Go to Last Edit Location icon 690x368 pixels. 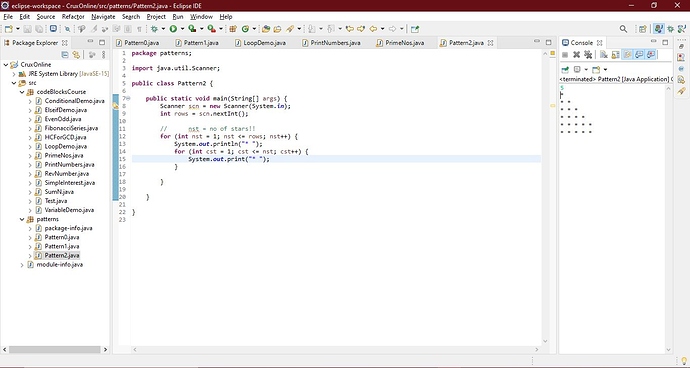point(350,29)
